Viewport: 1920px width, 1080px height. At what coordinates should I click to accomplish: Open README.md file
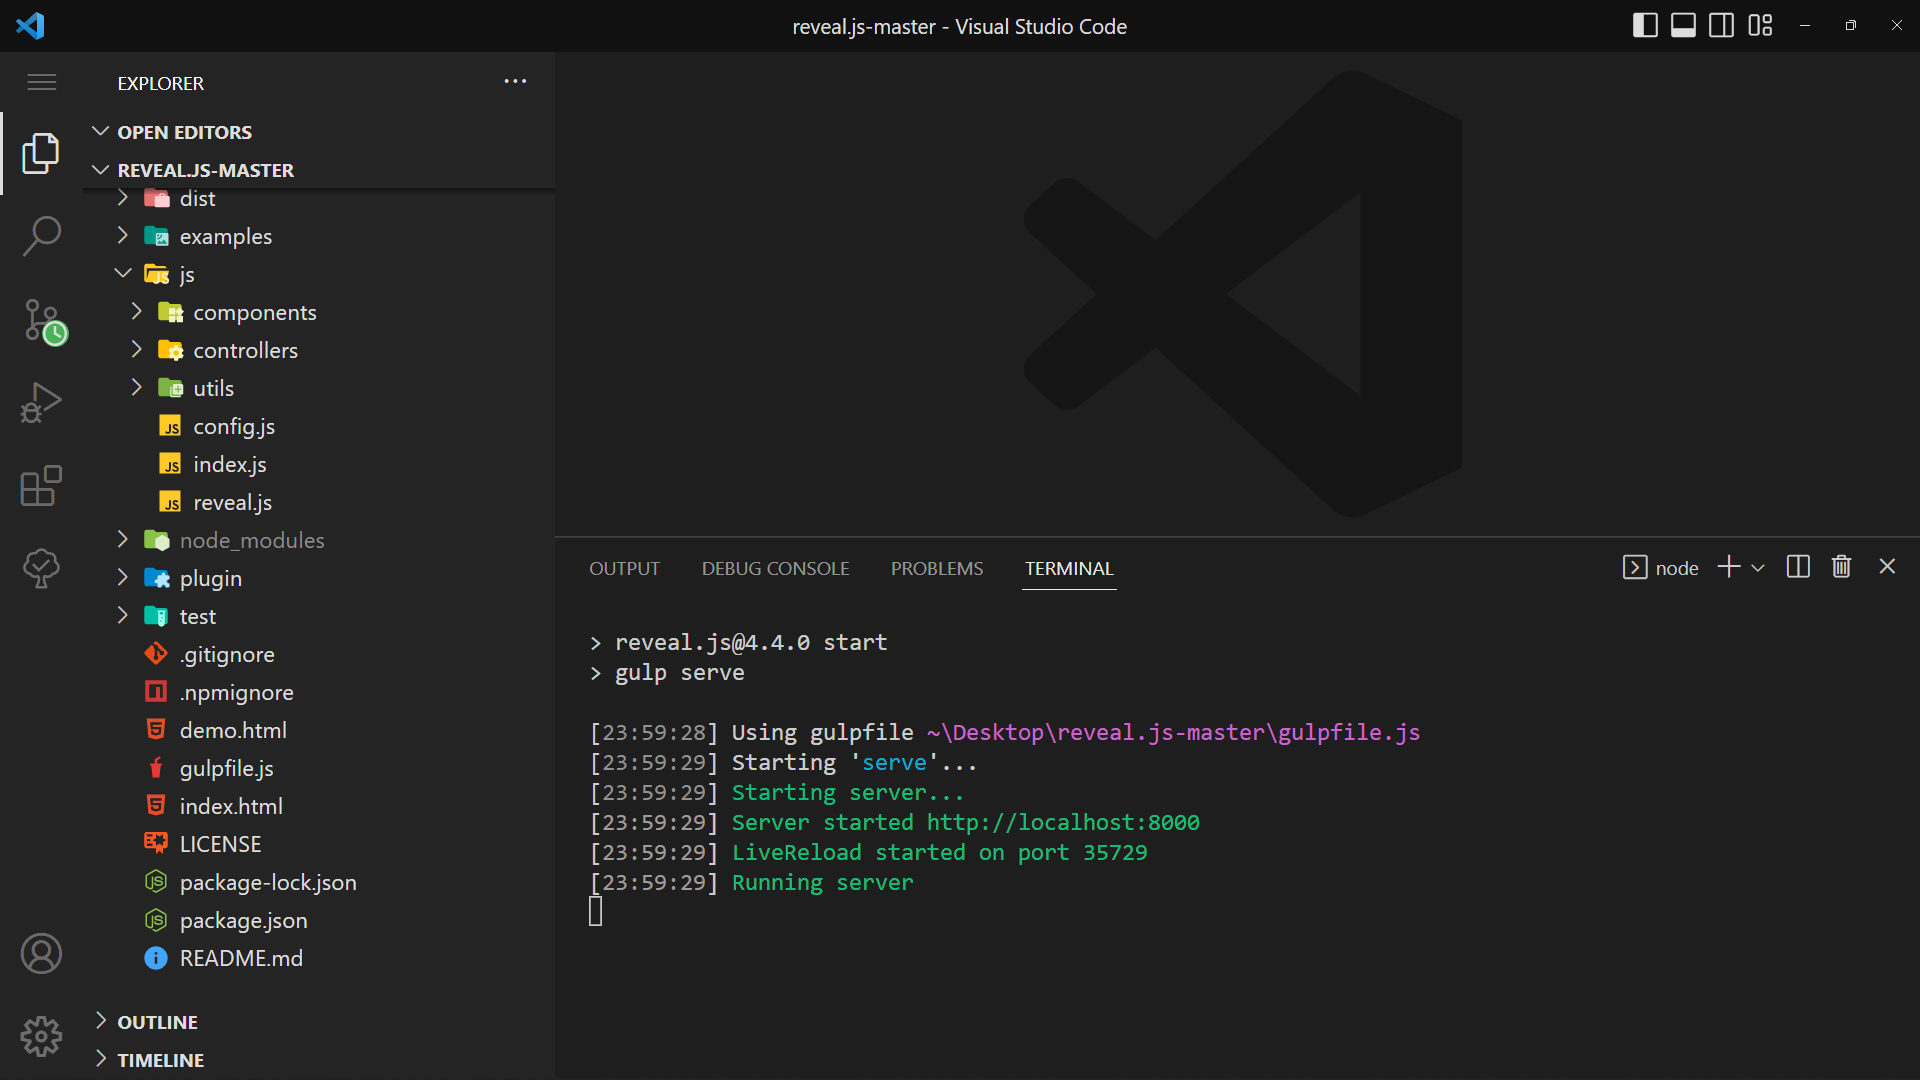click(x=318, y=958)
